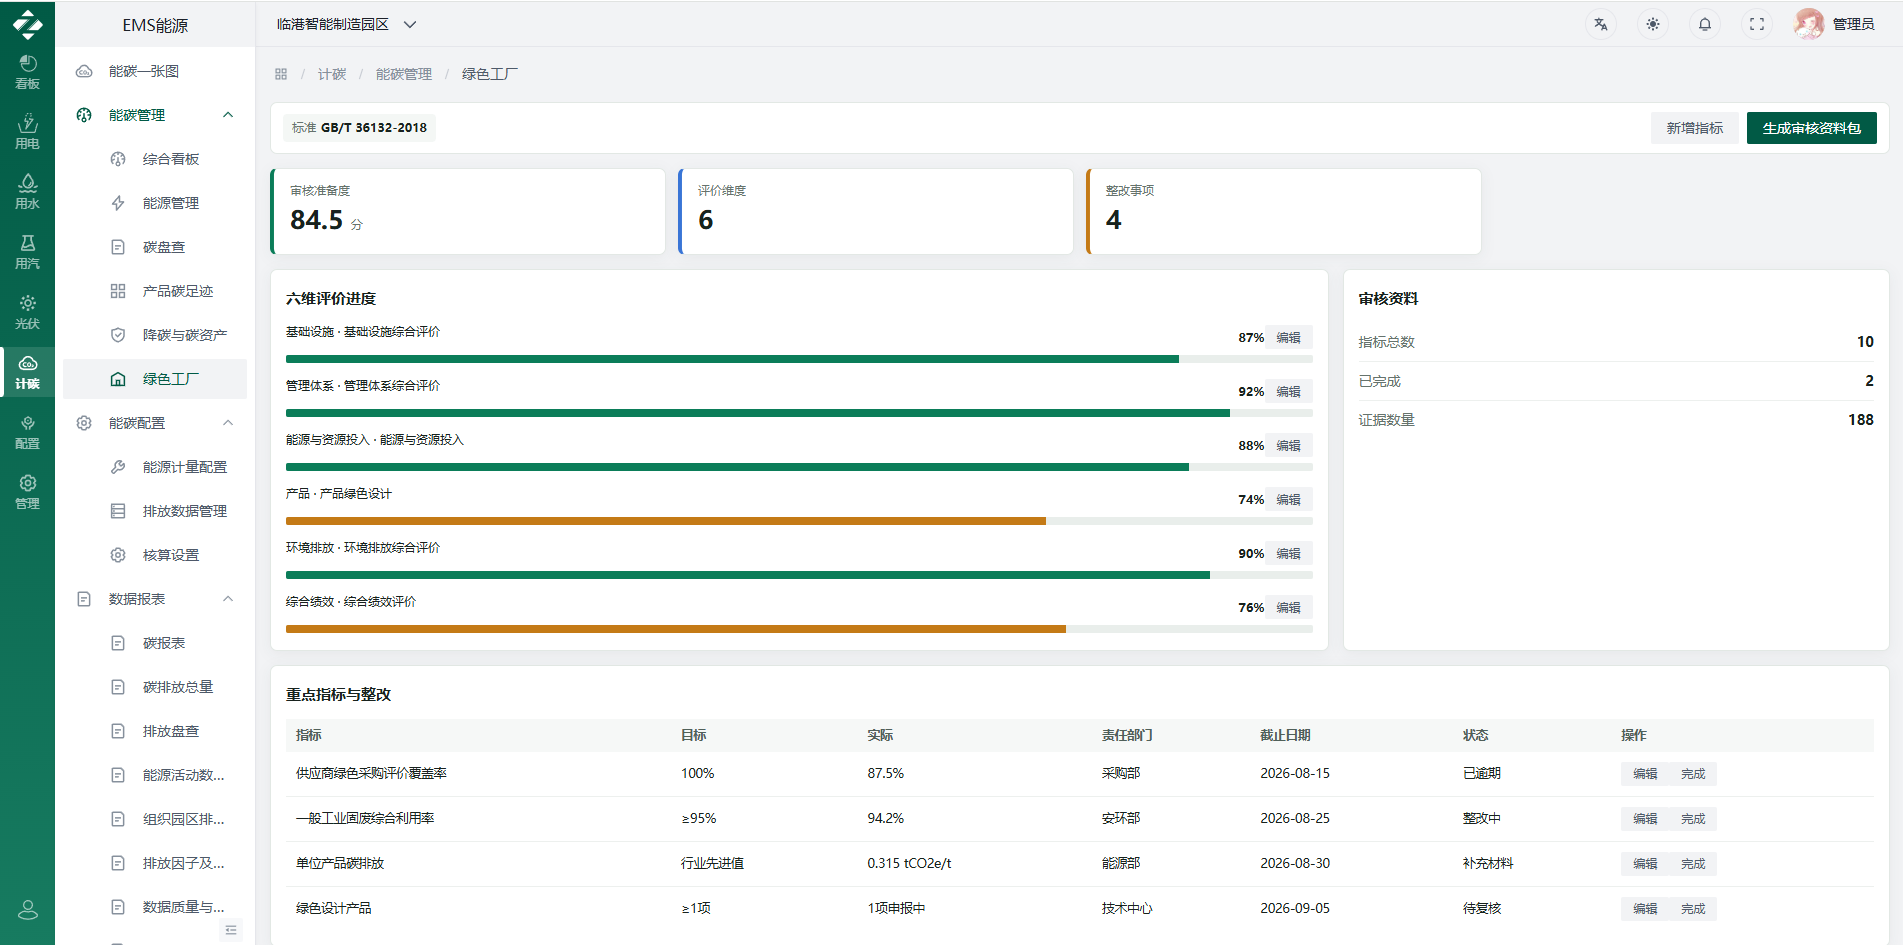Edit 供应商绿色采购评价覆盖率 row
Viewport: 1903px width, 945px height.
1645,774
